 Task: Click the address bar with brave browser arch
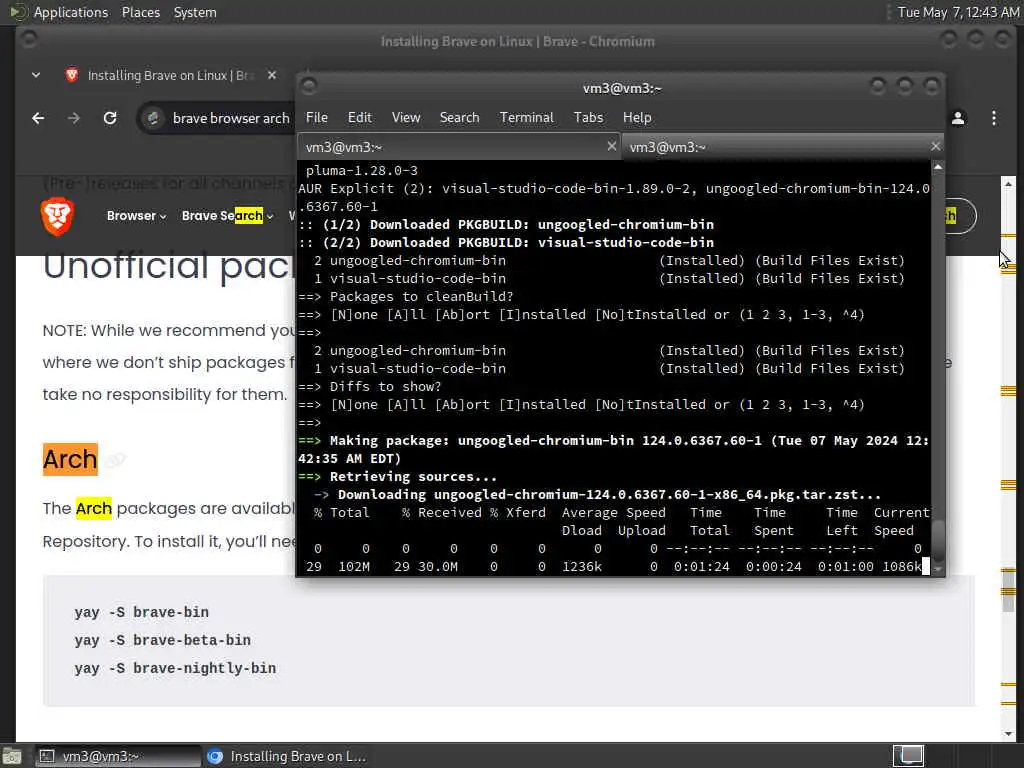click(230, 118)
